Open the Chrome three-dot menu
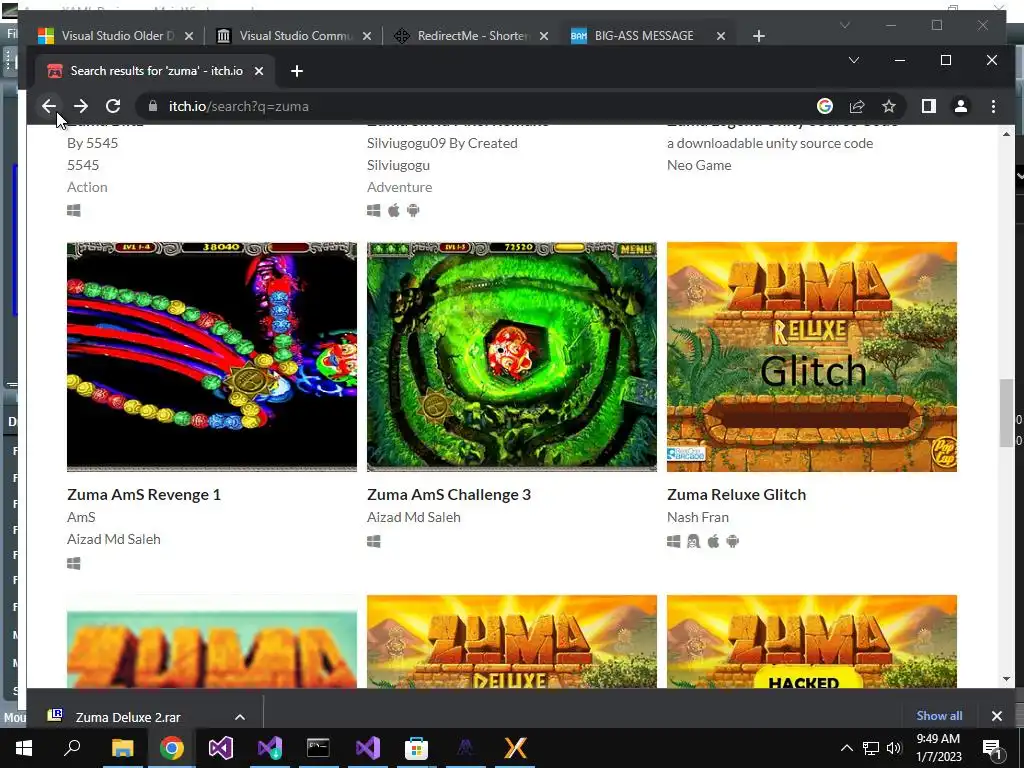Screen dimensions: 1024x768 pos(993,106)
